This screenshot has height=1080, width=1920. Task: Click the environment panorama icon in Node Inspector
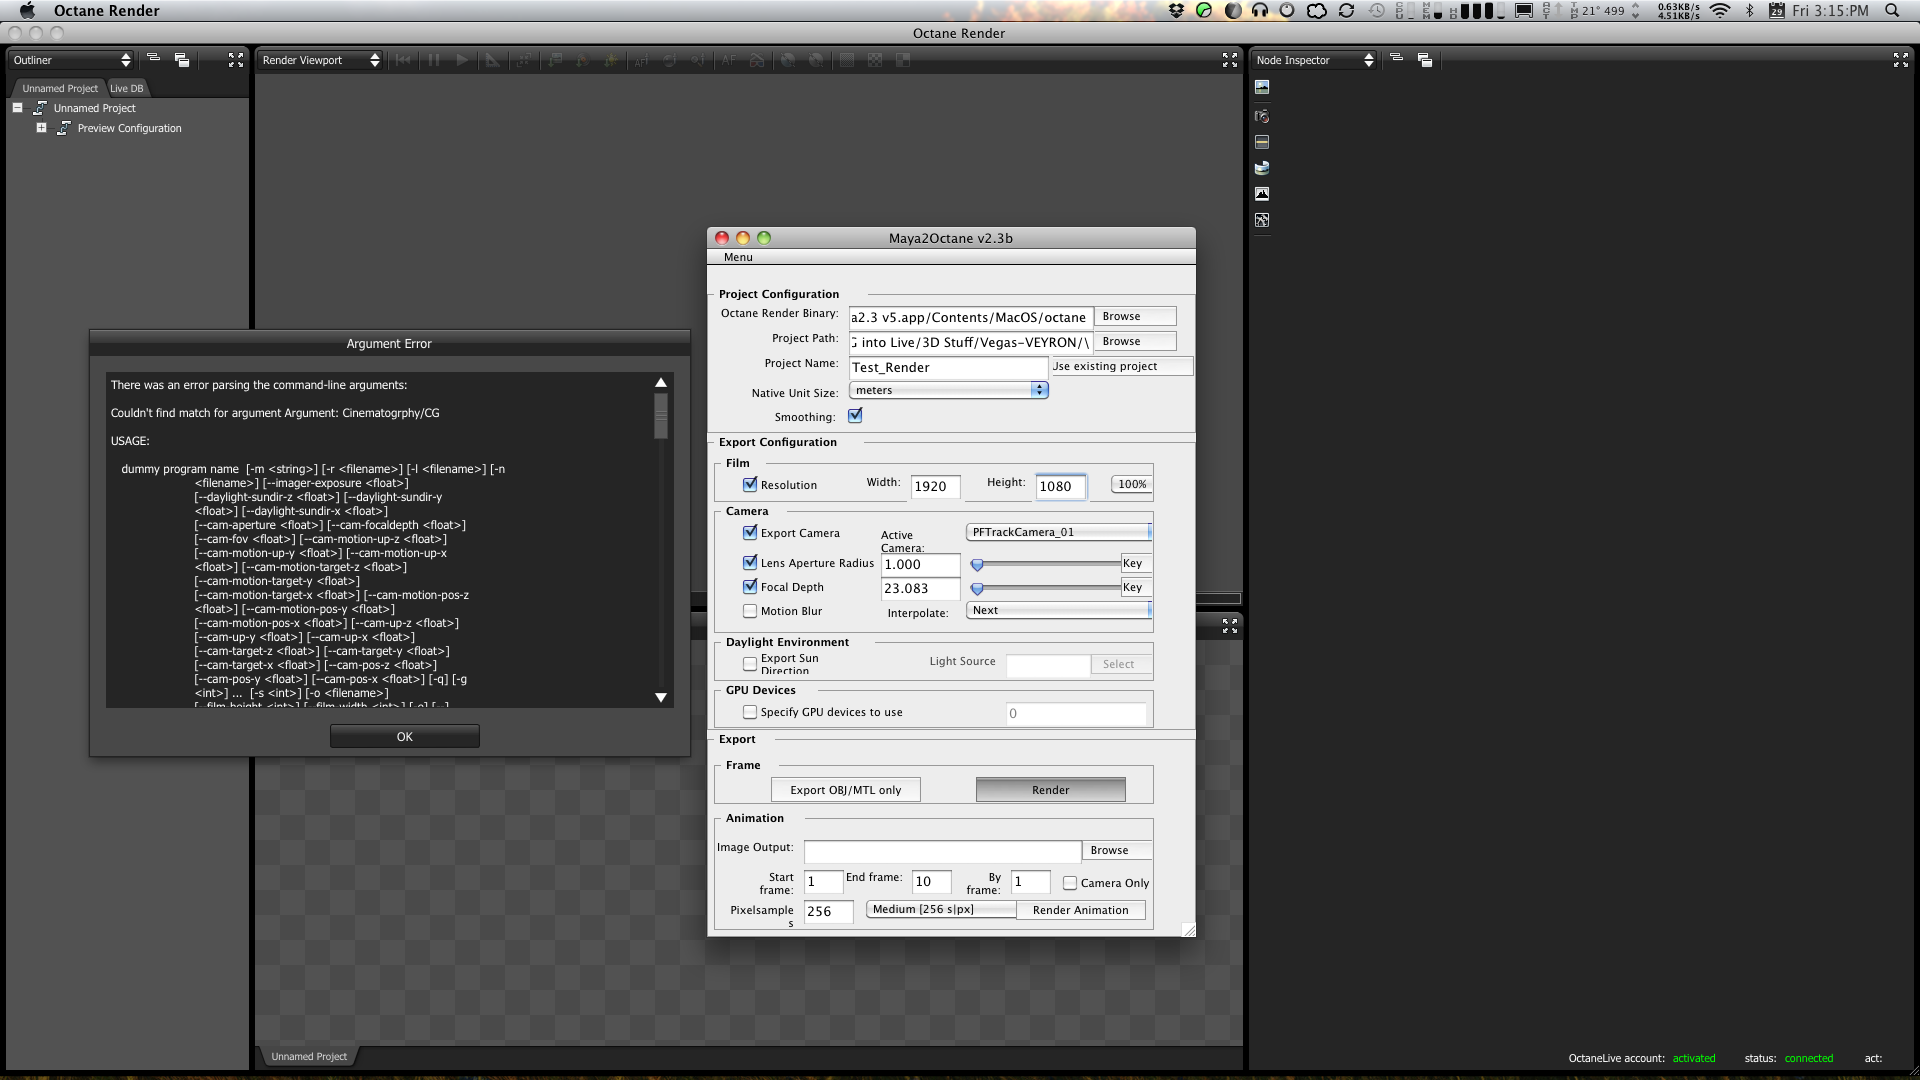[x=1262, y=168]
